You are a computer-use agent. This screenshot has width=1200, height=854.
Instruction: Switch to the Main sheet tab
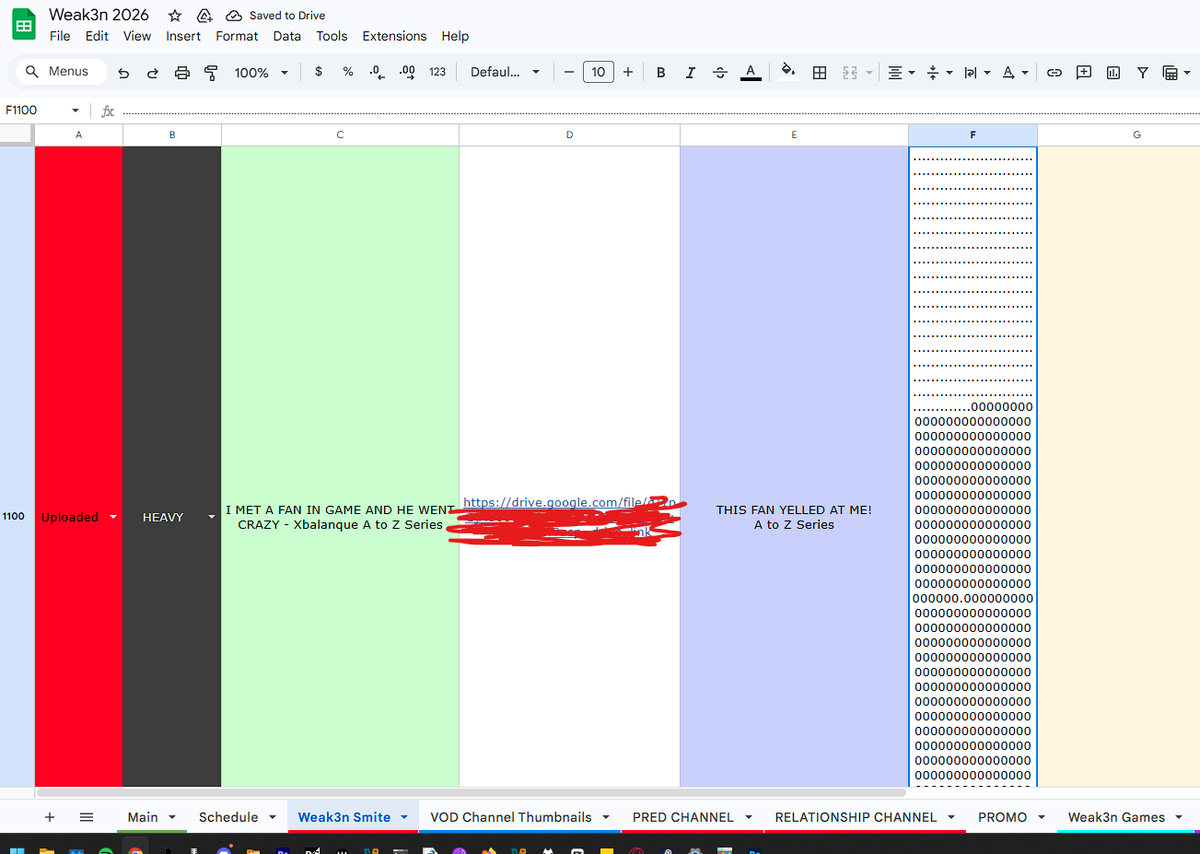143,817
